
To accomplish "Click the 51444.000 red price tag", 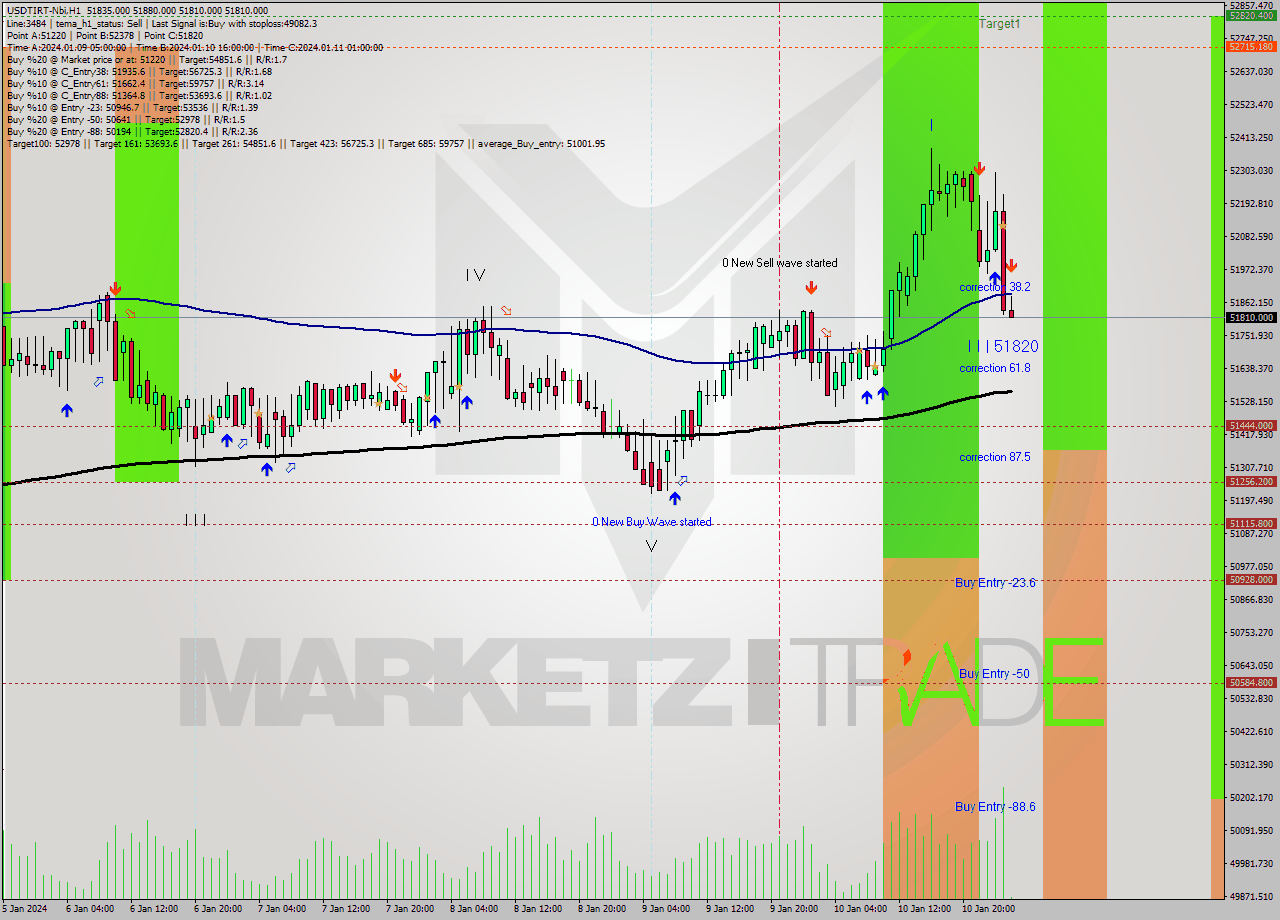I will 1251,426.
